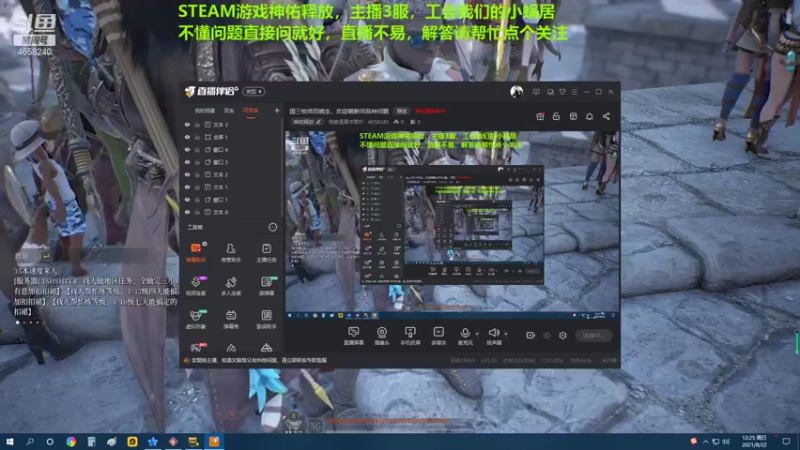This screenshot has width=800, height=450.
Task: Click the record video icon beside the gear
Action: tap(531, 335)
